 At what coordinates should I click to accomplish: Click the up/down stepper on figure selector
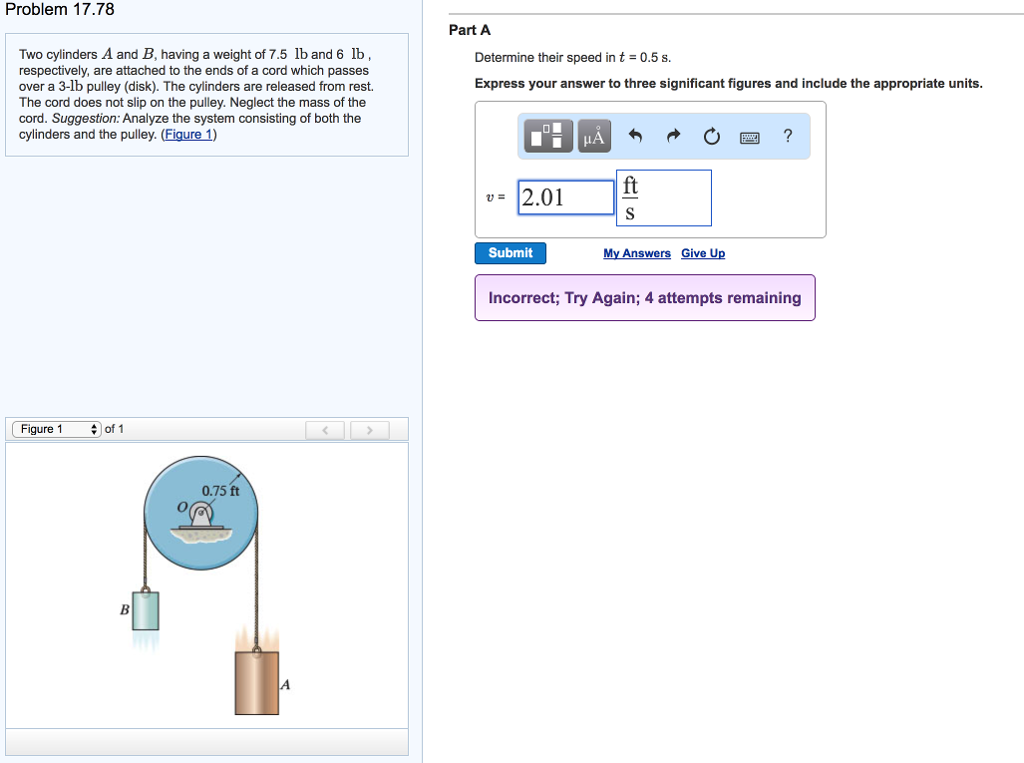(x=94, y=428)
